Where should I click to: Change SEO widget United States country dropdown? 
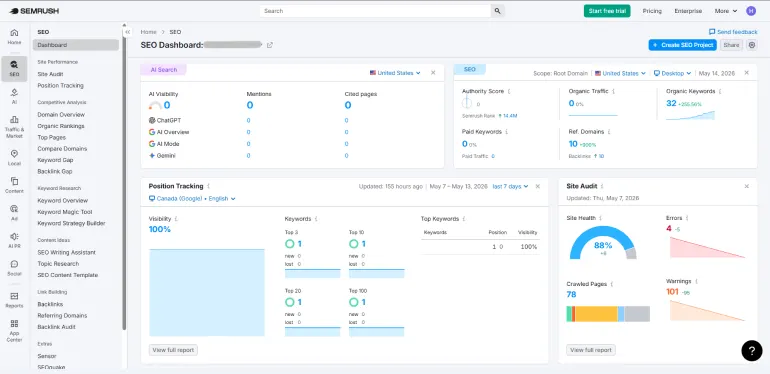click(620, 73)
